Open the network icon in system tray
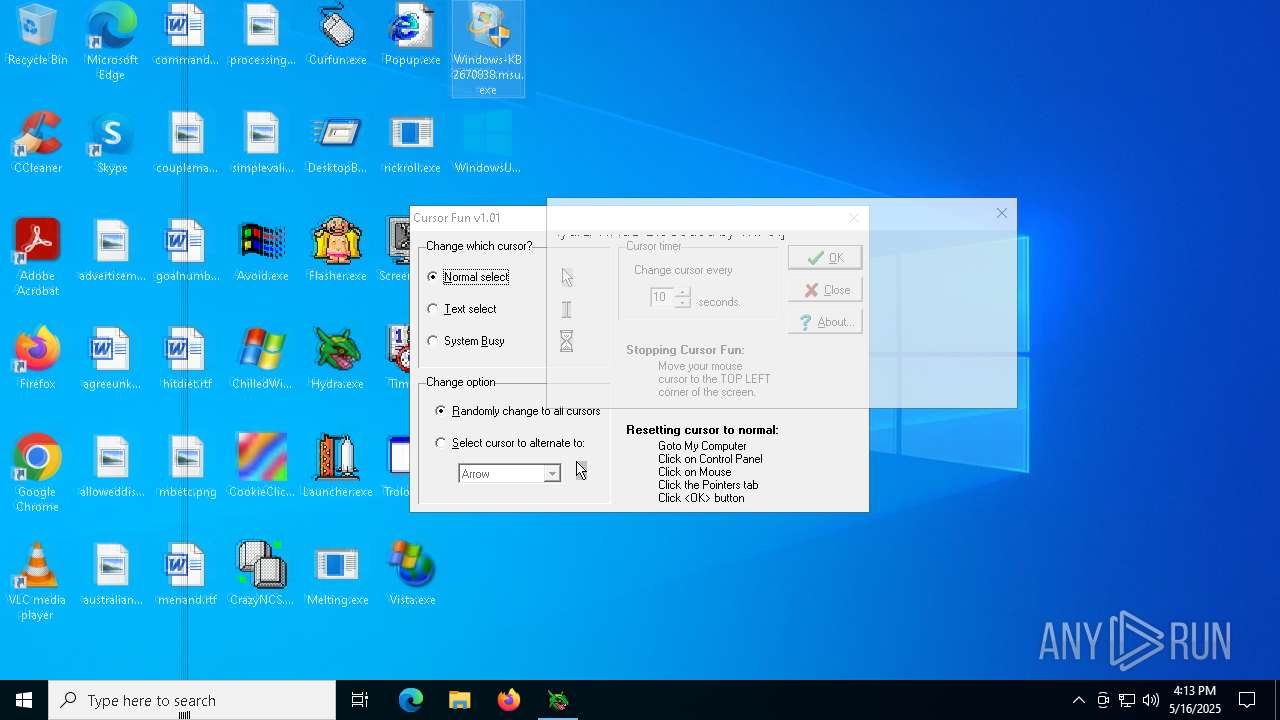This screenshot has width=1280, height=720. (x=1127, y=700)
